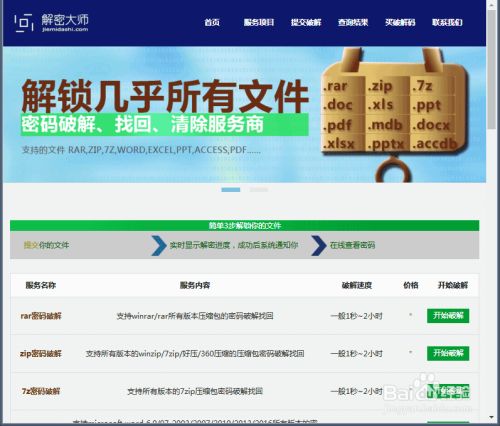Click the winrar/rar service description text
The width and height of the screenshot is (500, 426).
(195, 316)
